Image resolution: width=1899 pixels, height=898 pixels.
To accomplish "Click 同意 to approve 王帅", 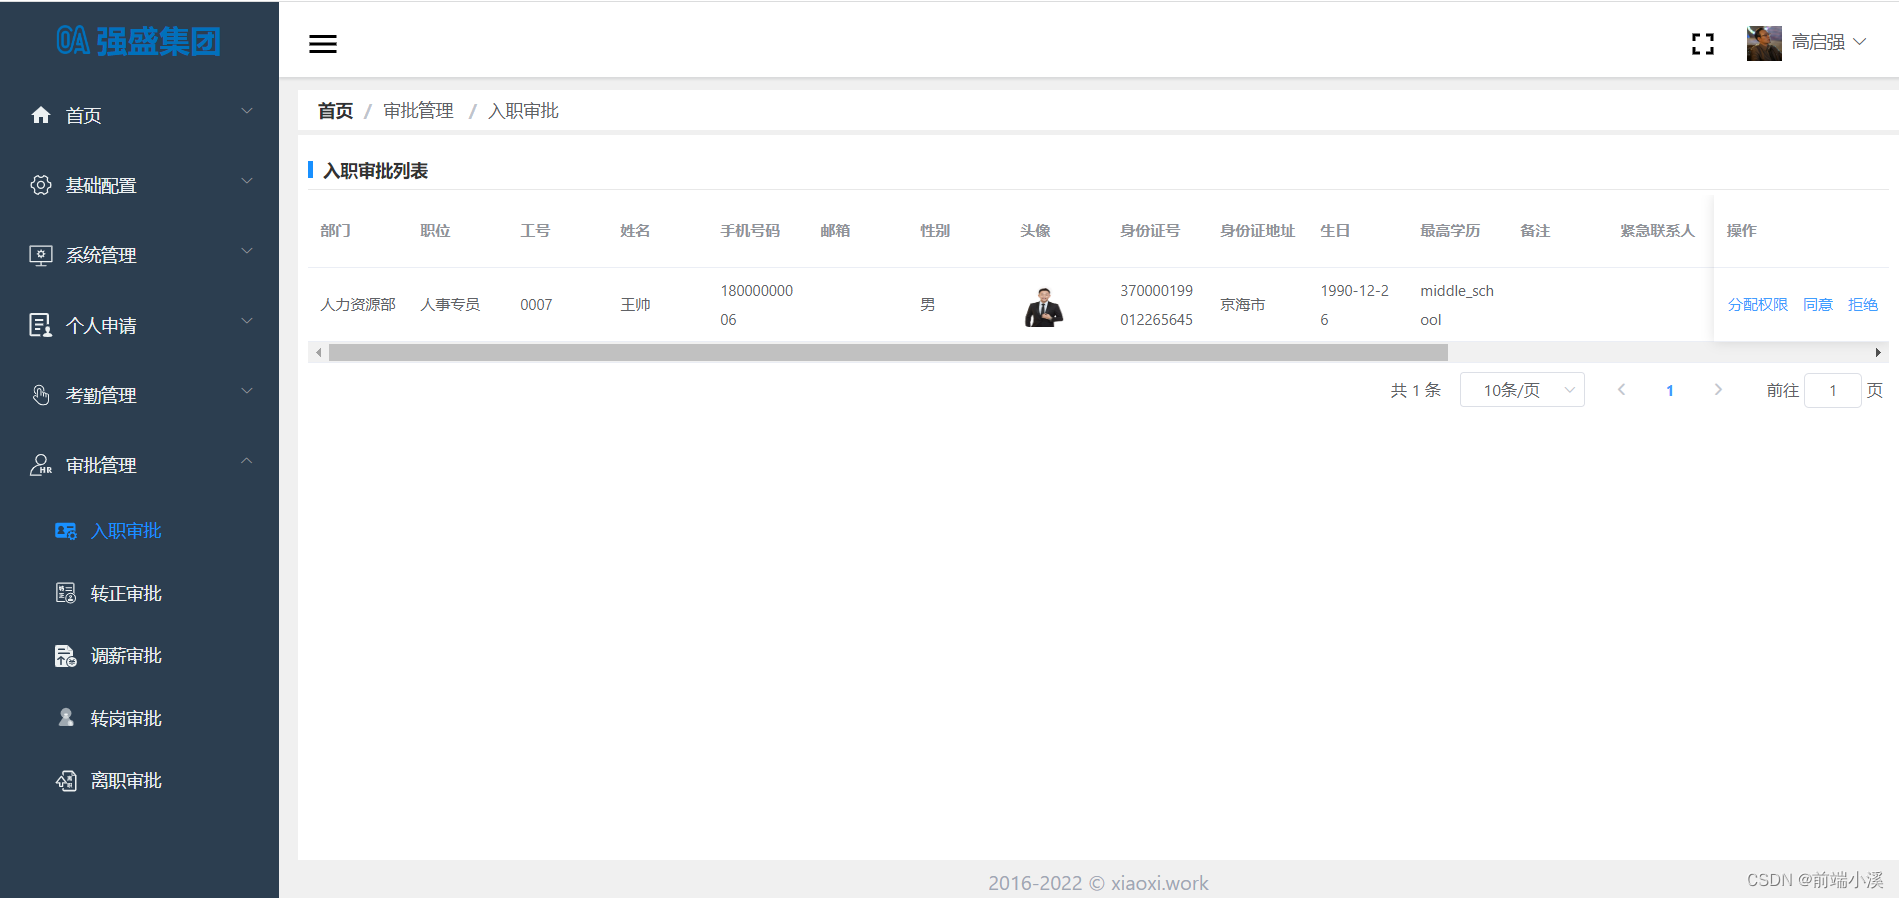I will 1818,305.
